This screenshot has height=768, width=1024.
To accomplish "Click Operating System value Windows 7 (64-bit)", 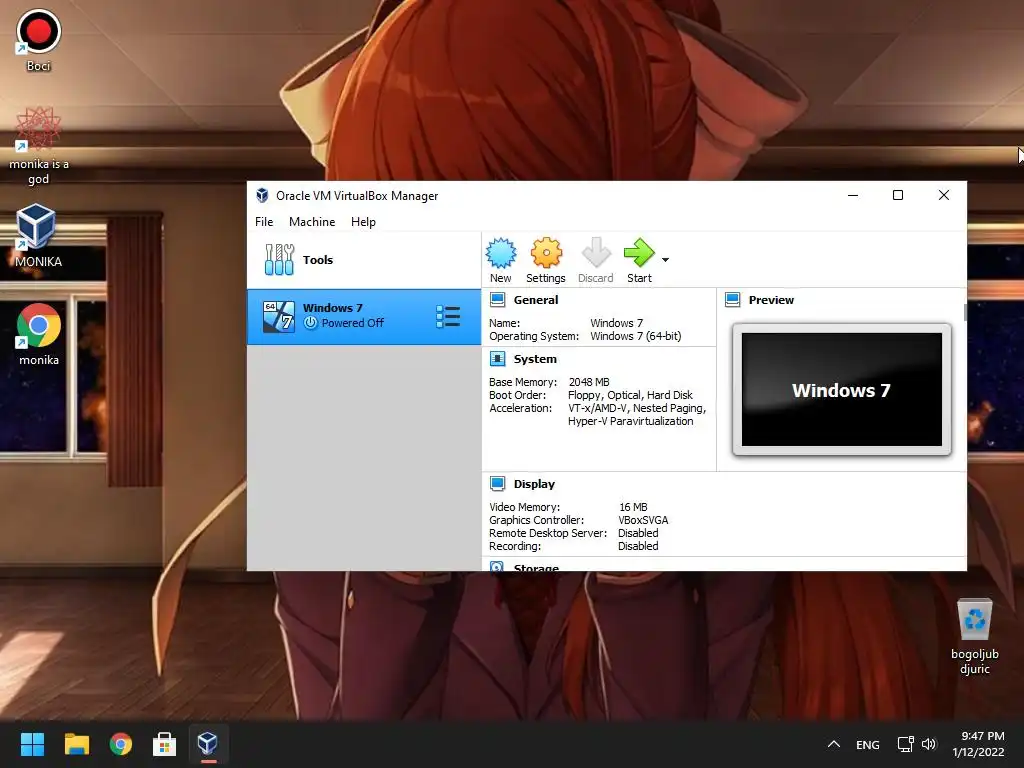I will (635, 336).
